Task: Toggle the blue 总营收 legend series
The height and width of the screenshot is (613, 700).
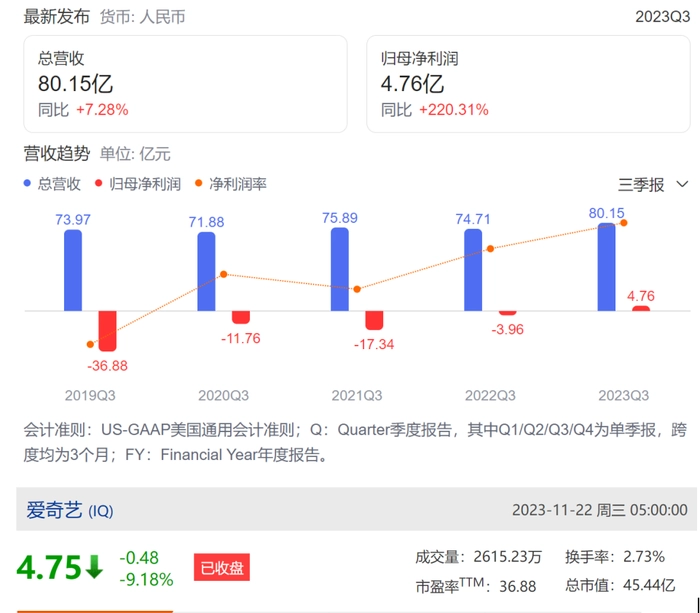Action: pos(54,184)
